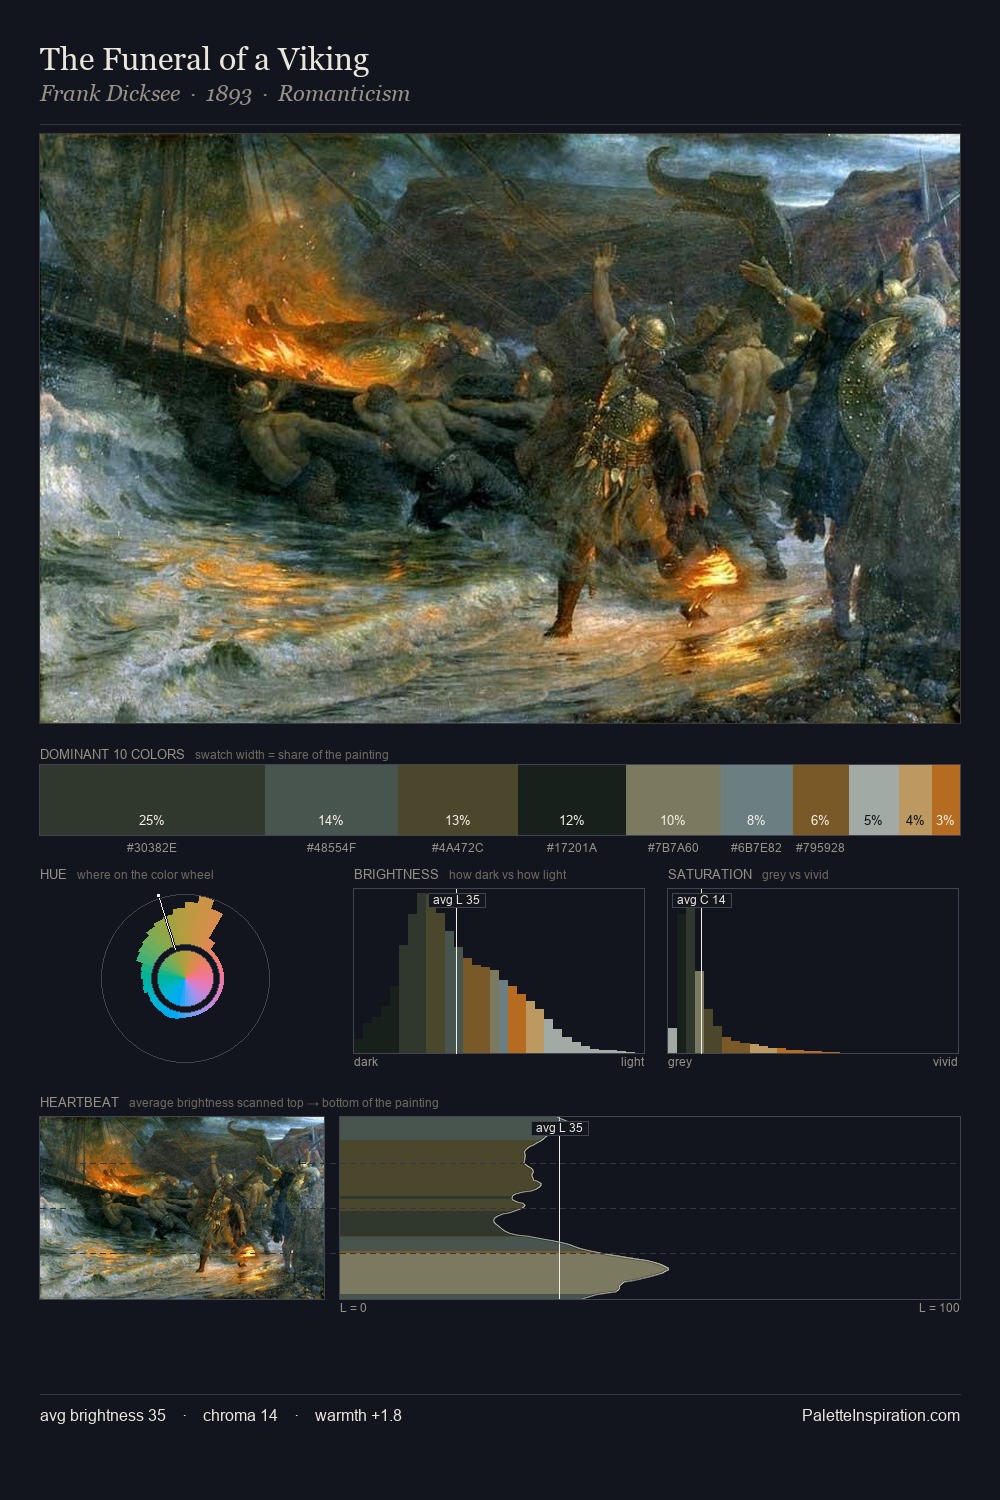Click the 'avg C 14' label in Saturation histogram
This screenshot has width=1000, height=1500.
701,900
